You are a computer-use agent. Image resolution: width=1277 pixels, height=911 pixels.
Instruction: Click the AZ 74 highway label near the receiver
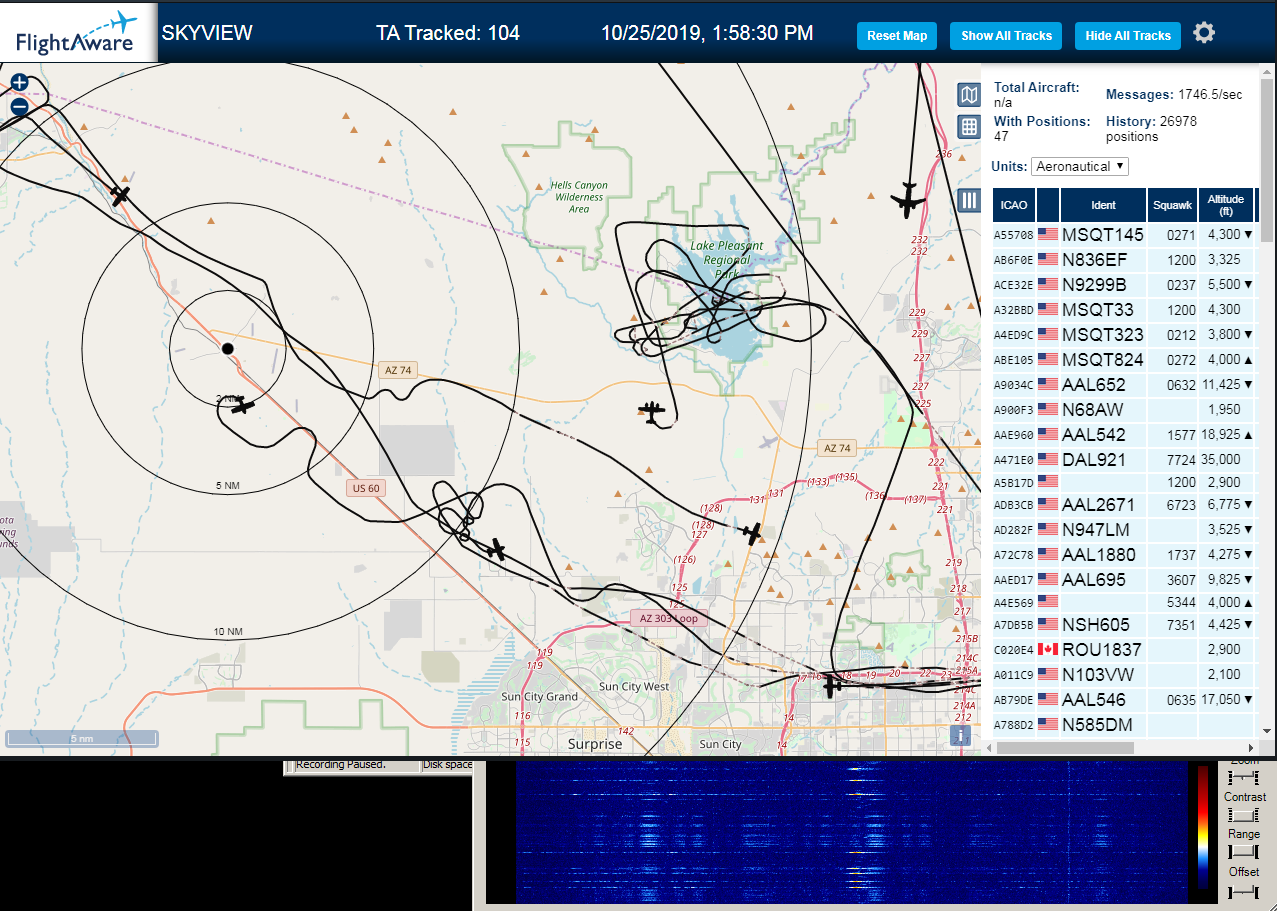pos(398,370)
